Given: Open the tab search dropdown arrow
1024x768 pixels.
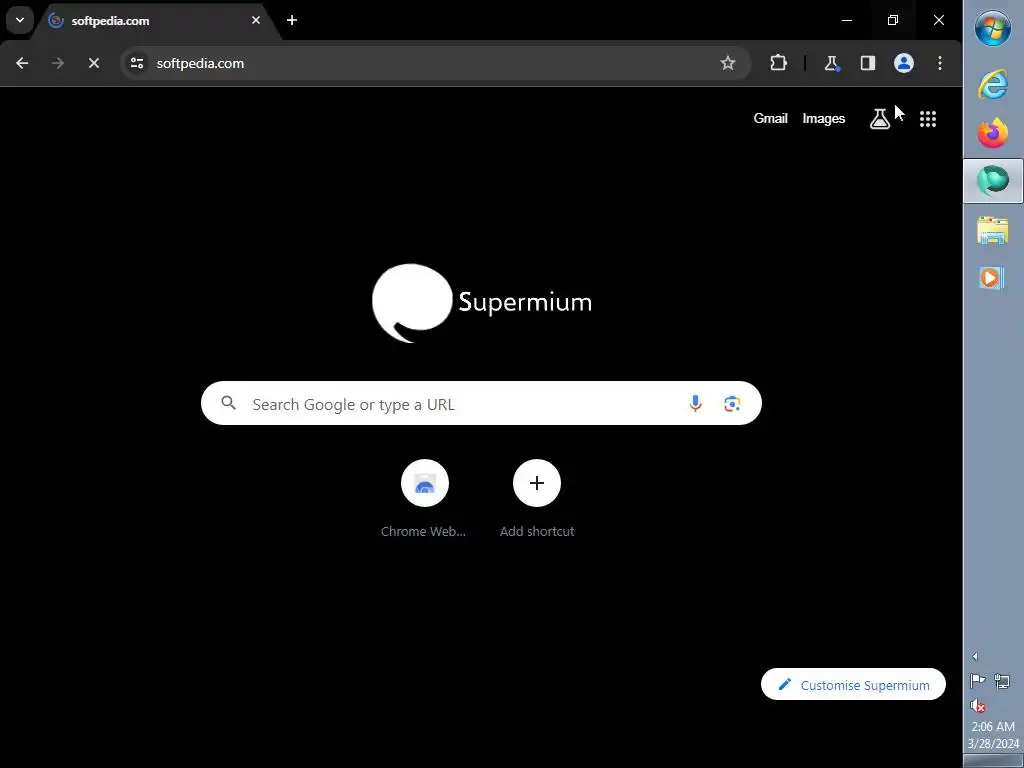Looking at the screenshot, I should pos(20,20).
